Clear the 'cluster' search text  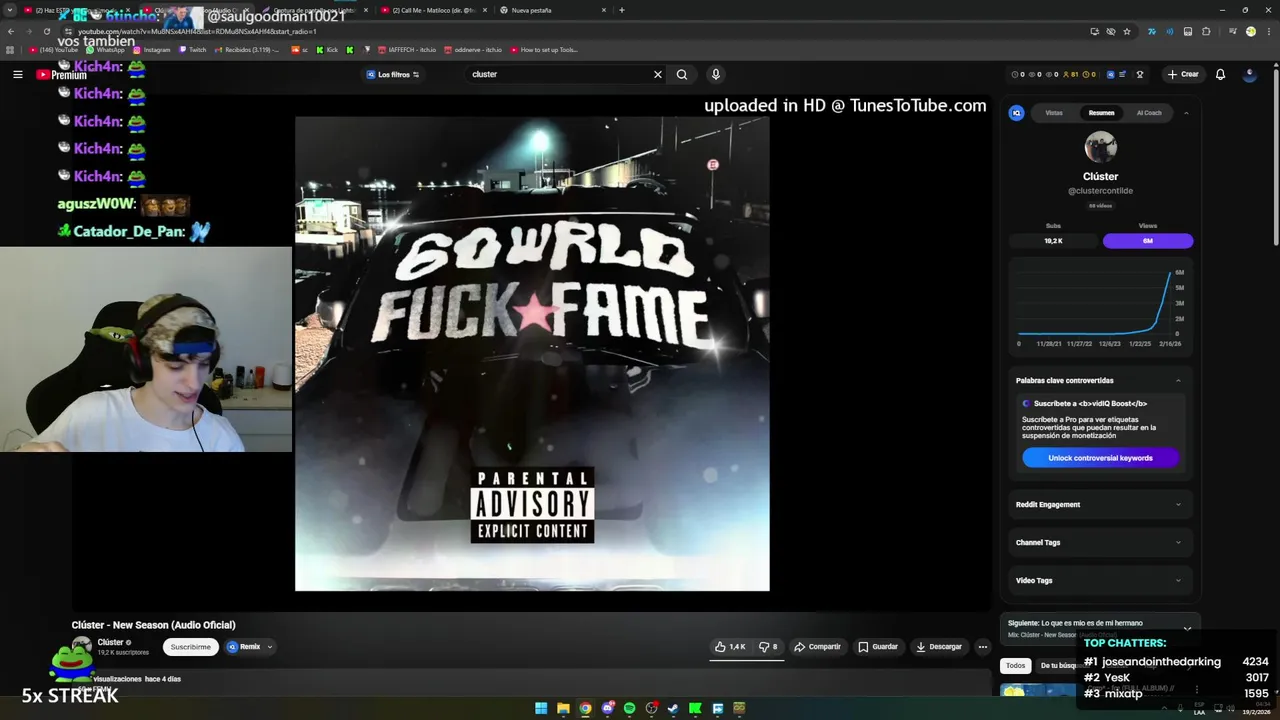(657, 74)
